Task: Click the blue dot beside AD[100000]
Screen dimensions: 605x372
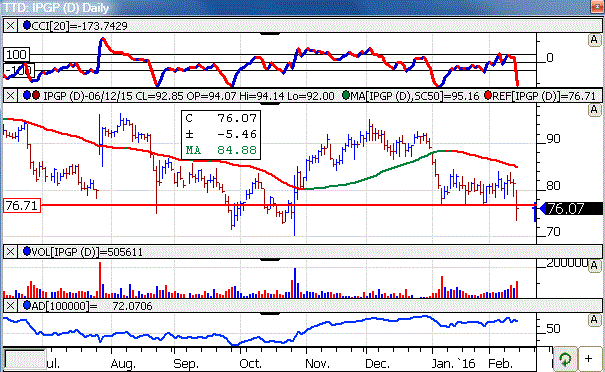Action: point(27,305)
